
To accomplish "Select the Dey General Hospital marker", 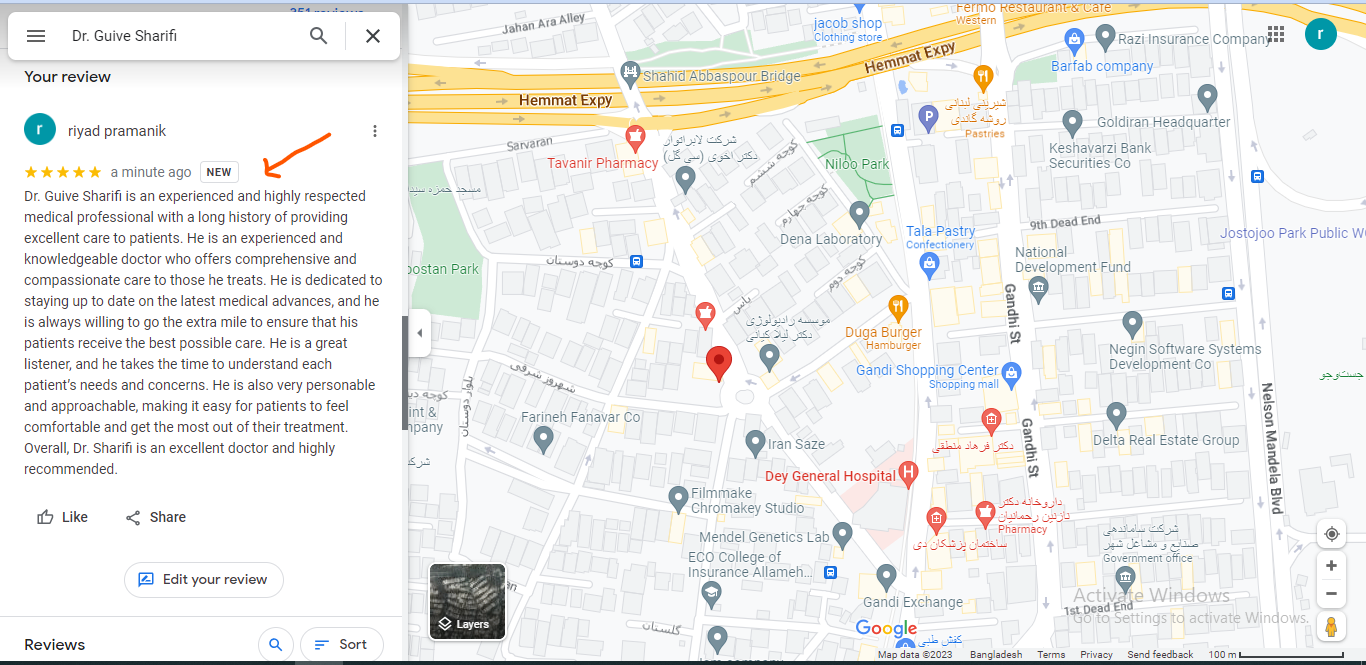I will click(908, 472).
